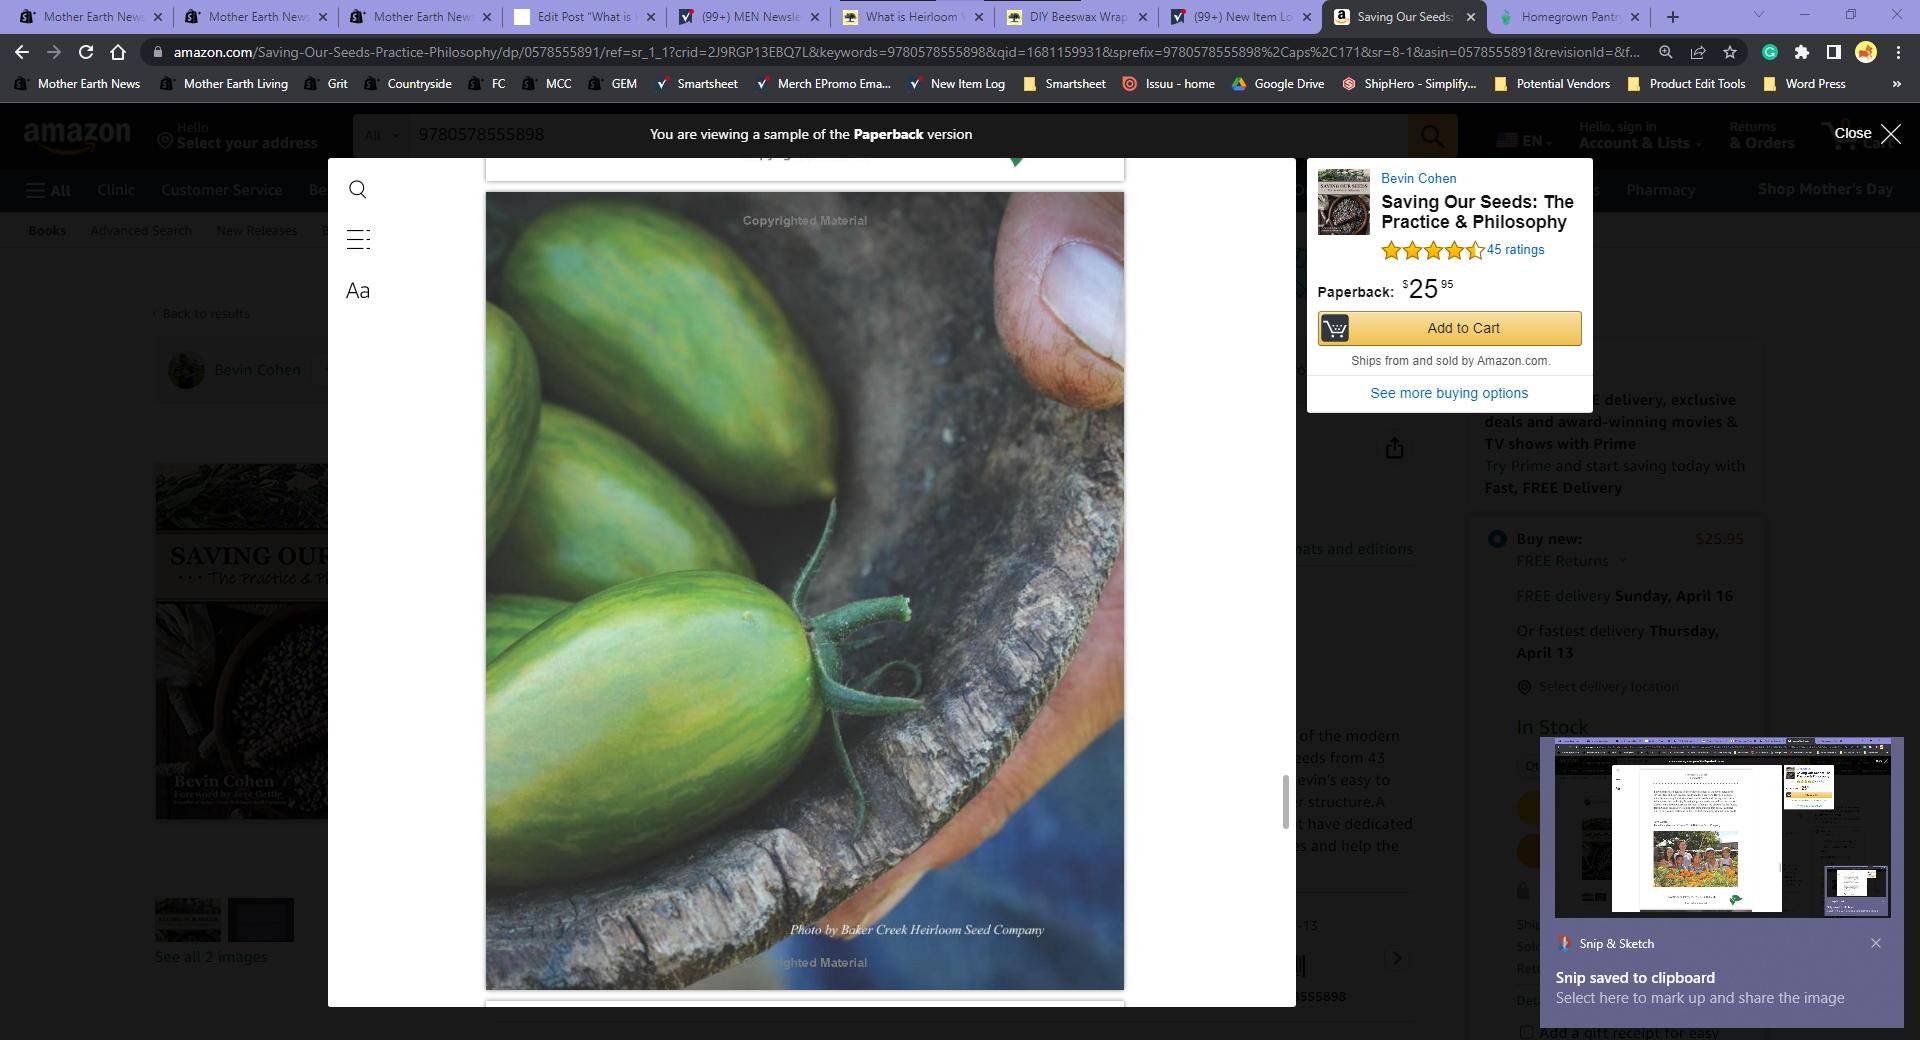The image size is (1920, 1040).
Task: Close the Edit Post tab
Action: tap(651, 17)
